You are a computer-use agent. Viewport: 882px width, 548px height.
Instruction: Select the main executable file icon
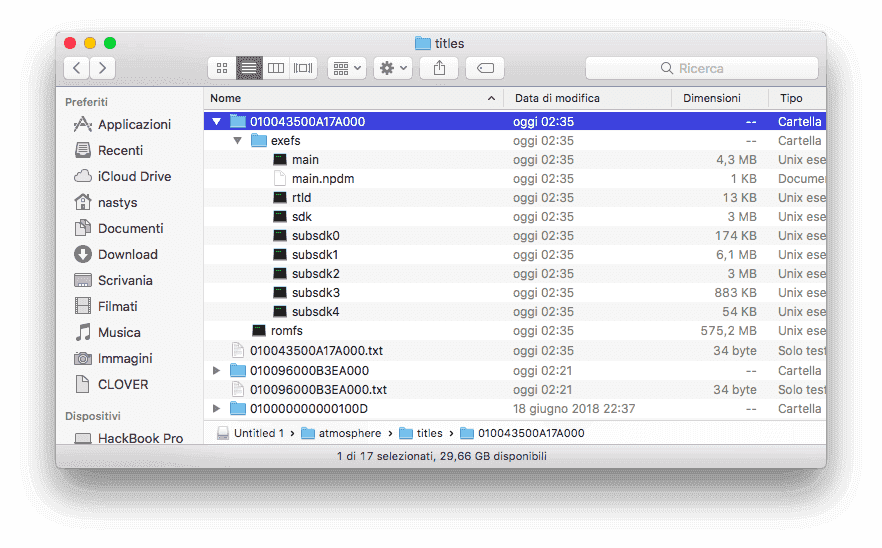(x=280, y=160)
